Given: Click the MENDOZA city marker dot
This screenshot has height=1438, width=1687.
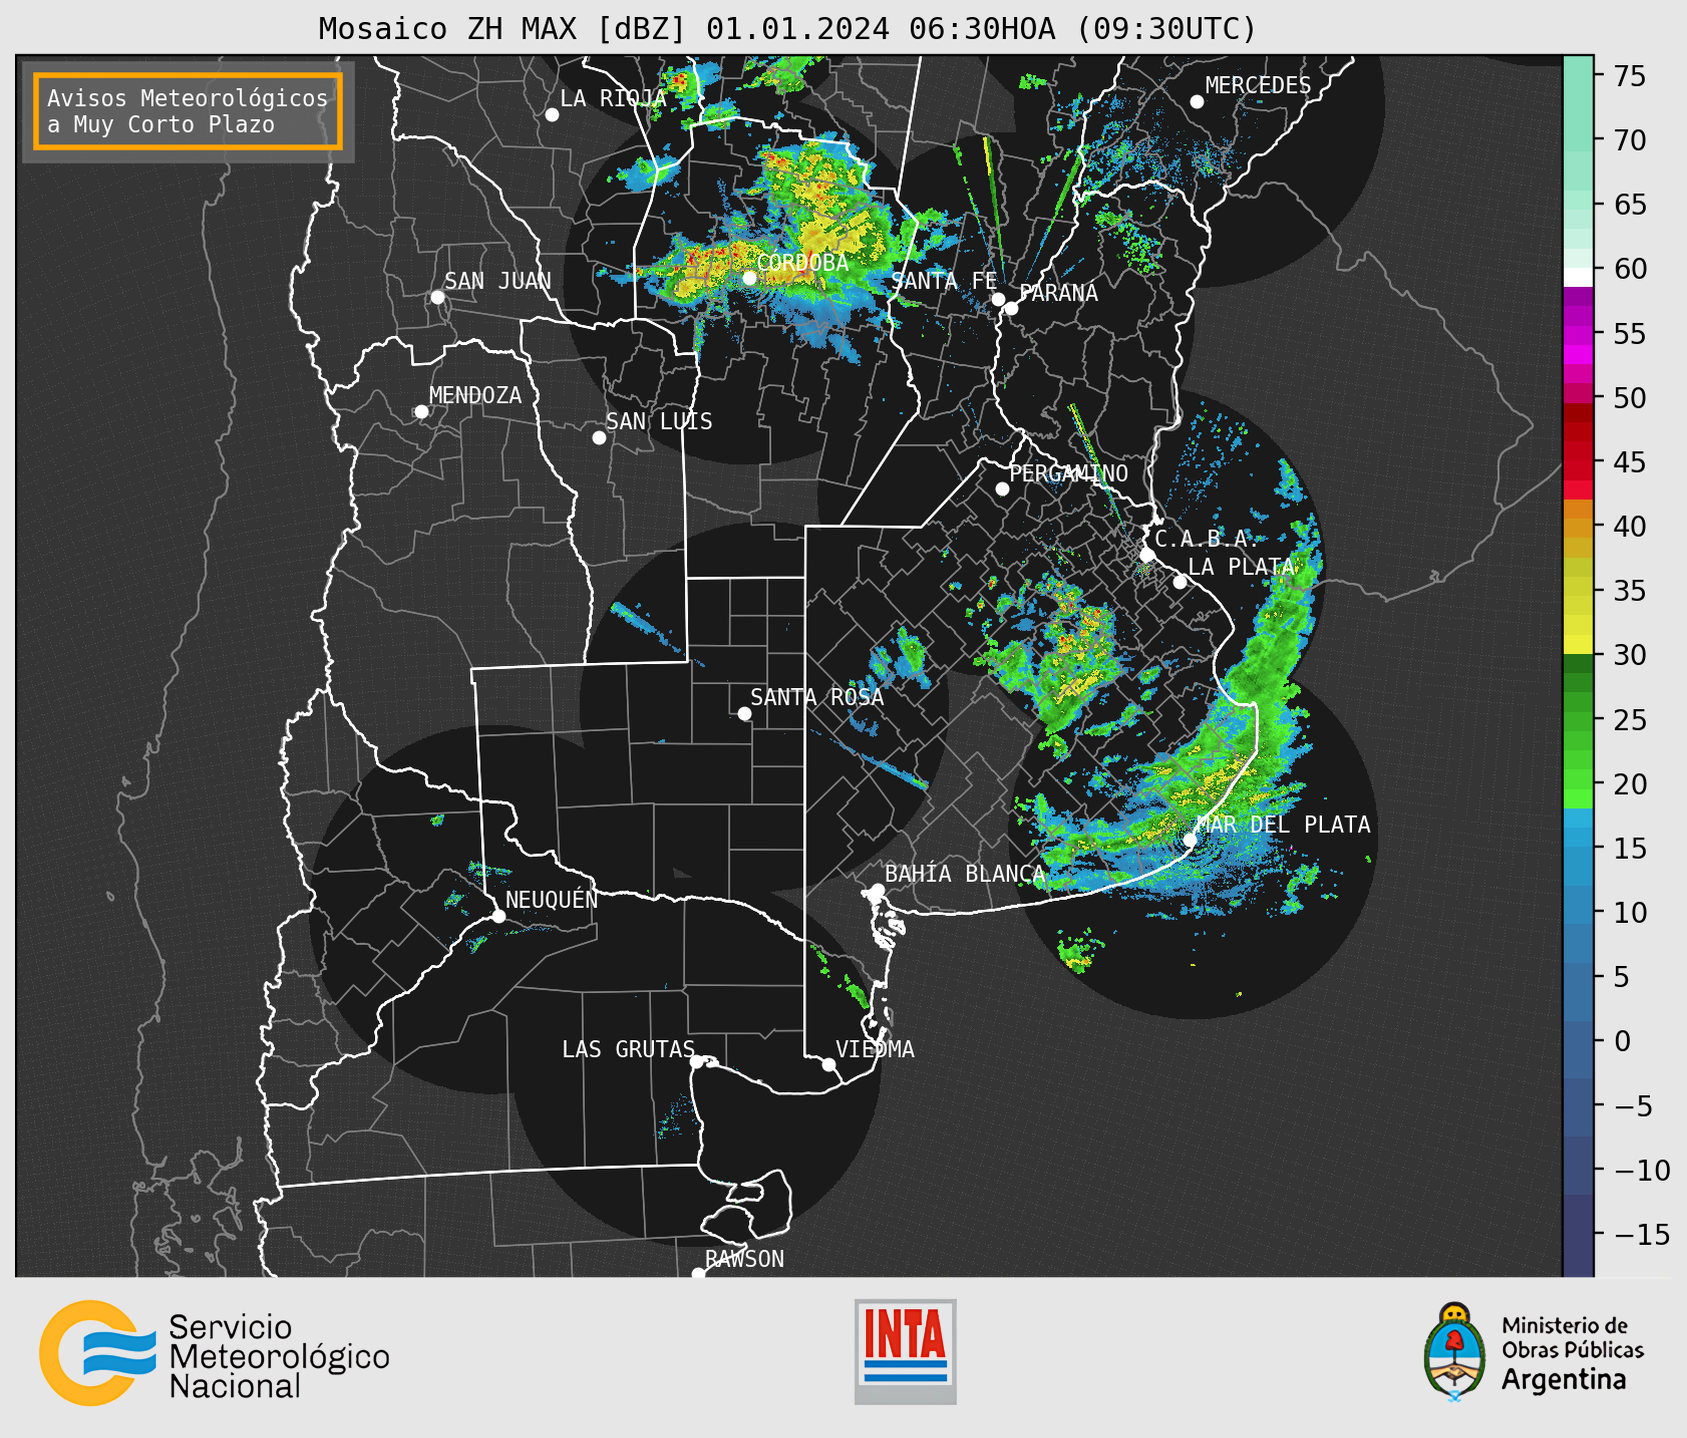Looking at the screenshot, I should tap(421, 412).
